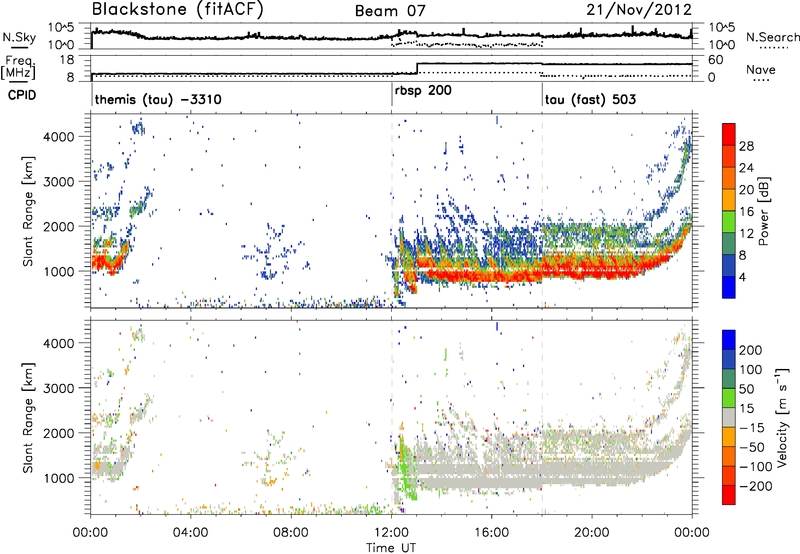This screenshot has height=554, width=800.
Task: Click the "N.Search" legend label
Action: point(772,37)
